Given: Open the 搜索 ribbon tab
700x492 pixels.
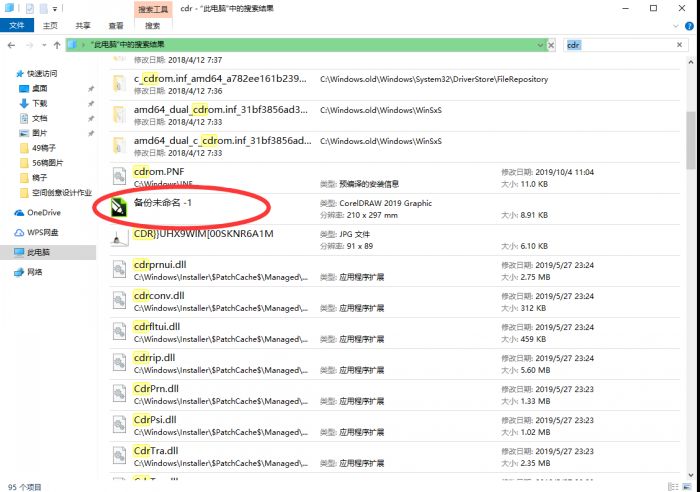Looking at the screenshot, I should [152, 25].
